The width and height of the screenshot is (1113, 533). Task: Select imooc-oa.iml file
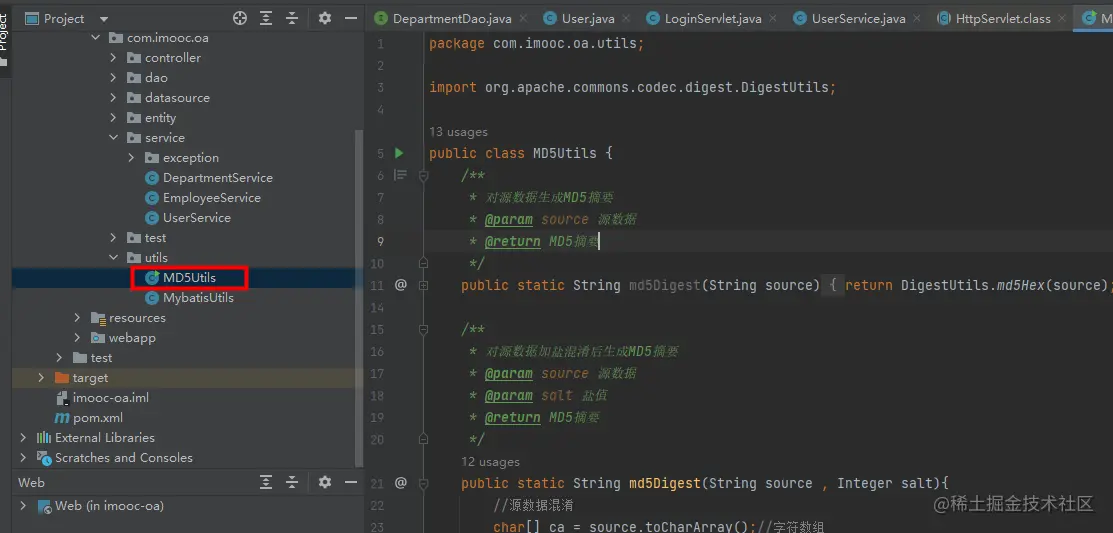[111, 398]
